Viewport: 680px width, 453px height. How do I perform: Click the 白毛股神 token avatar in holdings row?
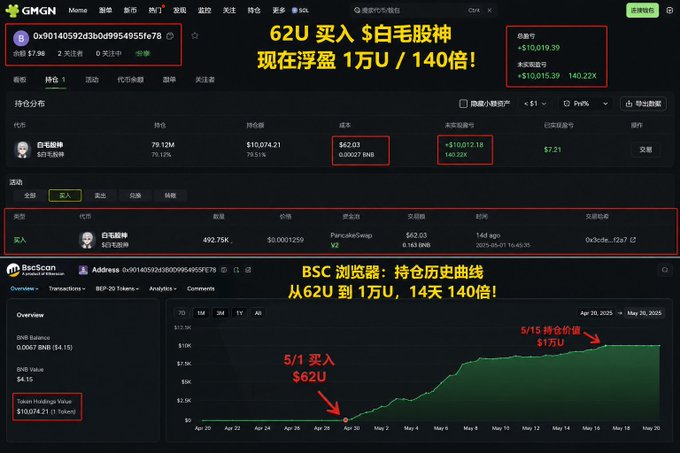point(23,150)
